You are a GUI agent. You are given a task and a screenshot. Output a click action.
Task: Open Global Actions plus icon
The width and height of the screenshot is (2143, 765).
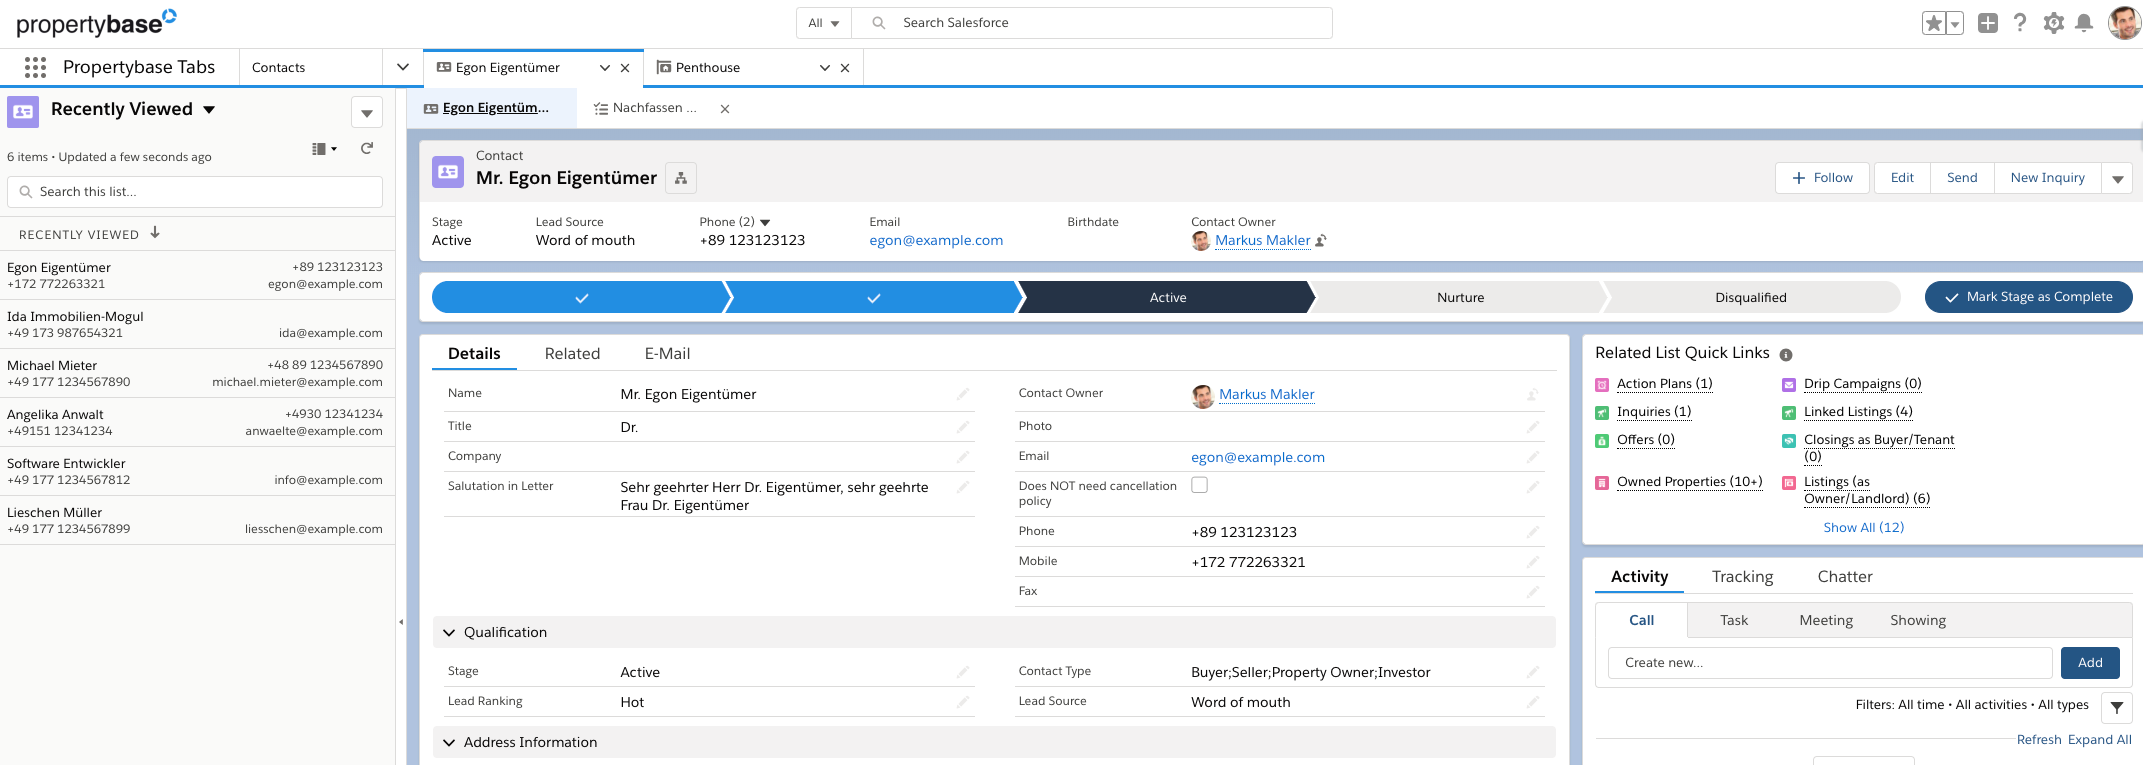(x=1988, y=23)
